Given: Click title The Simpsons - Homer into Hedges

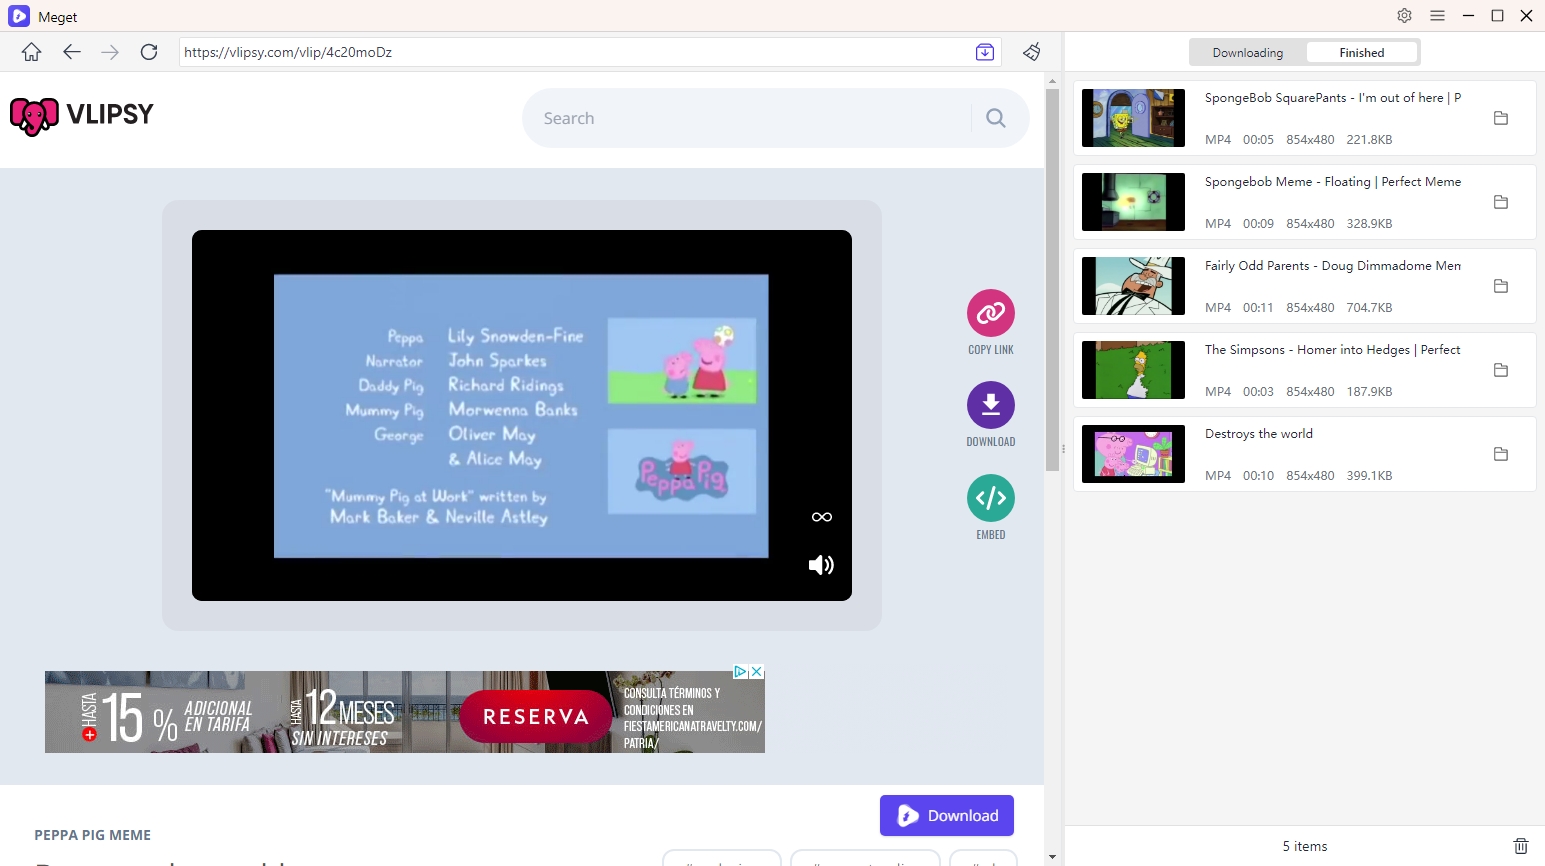Looking at the screenshot, I should (1333, 350).
